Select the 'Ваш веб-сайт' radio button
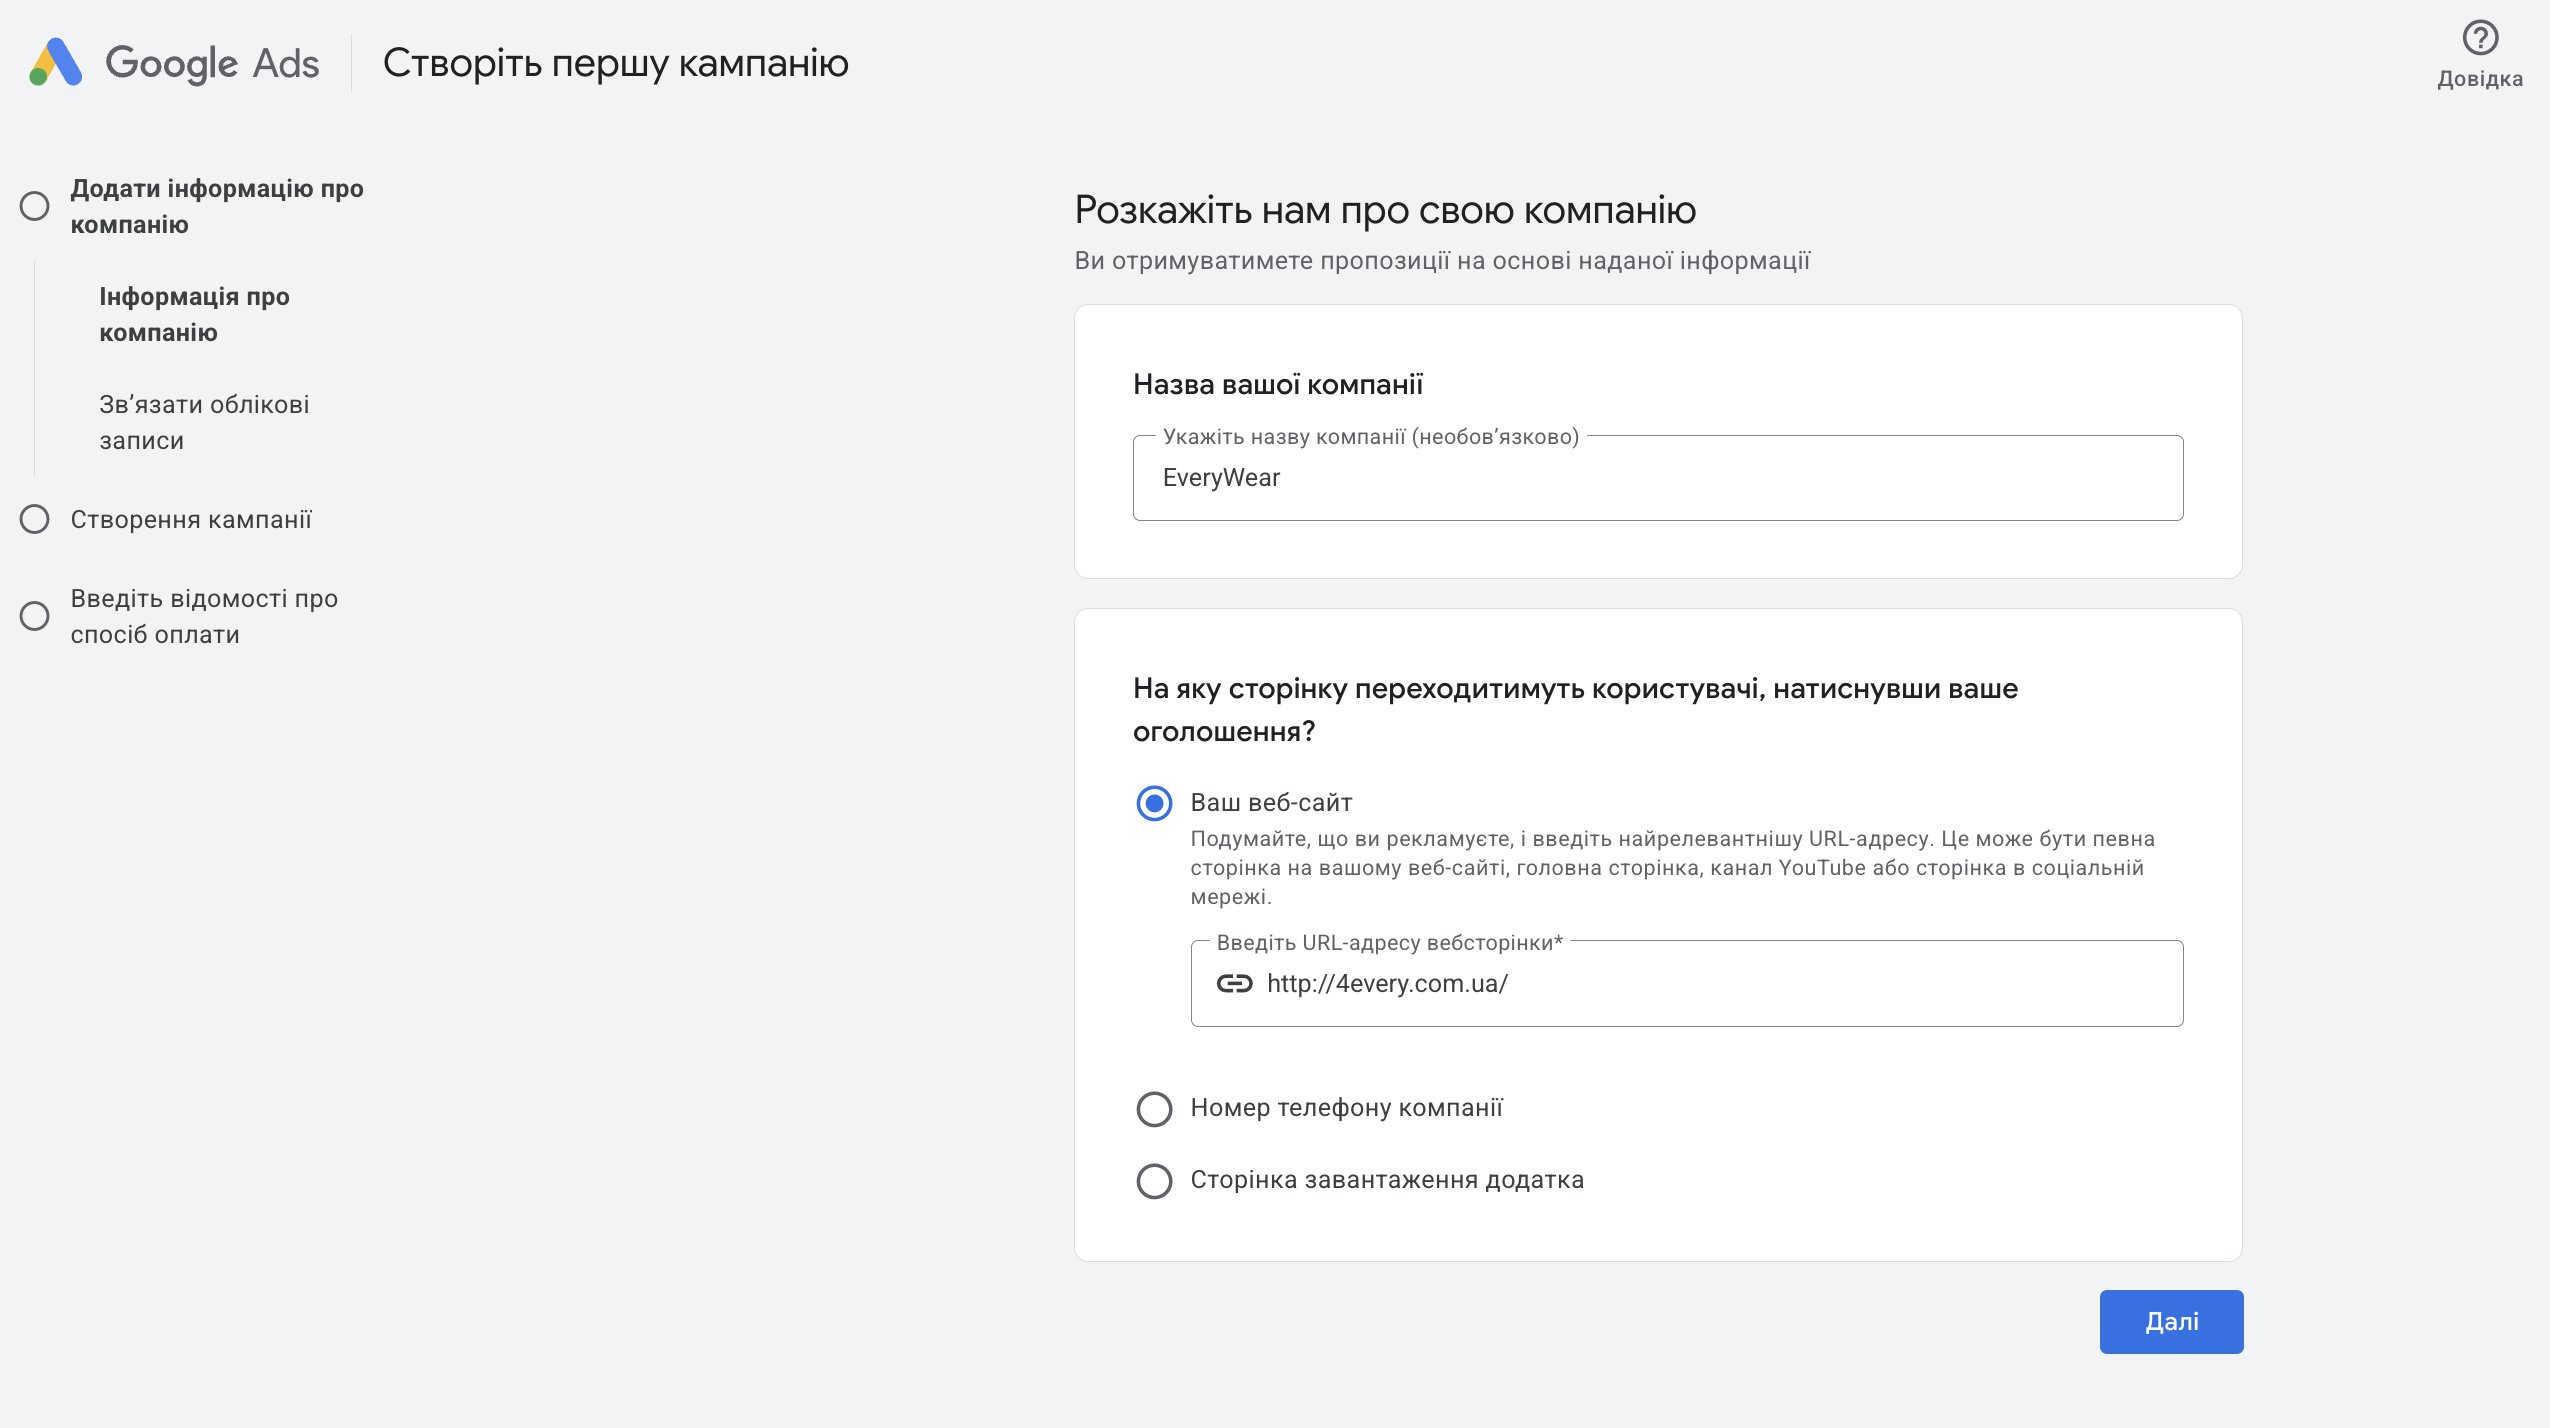The image size is (2550, 1428). click(1154, 803)
